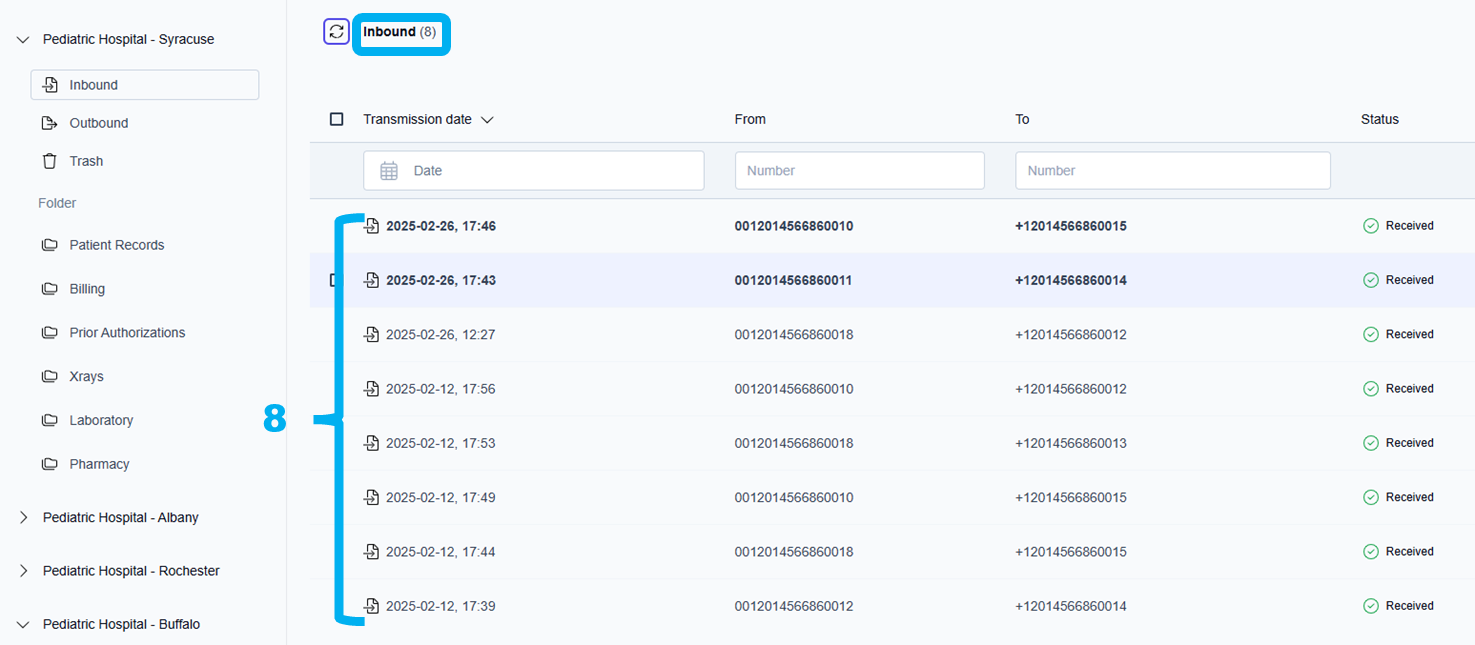The height and width of the screenshot is (645, 1475).
Task: Click the fax icon on 2025-02-26, 17:46 row
Action: tap(372, 226)
